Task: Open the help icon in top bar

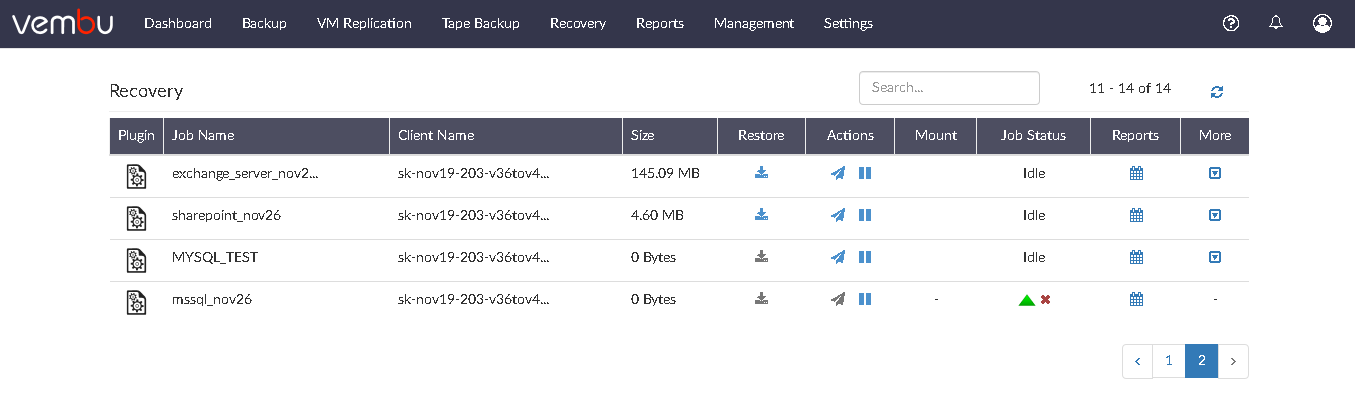Action: (x=1231, y=23)
